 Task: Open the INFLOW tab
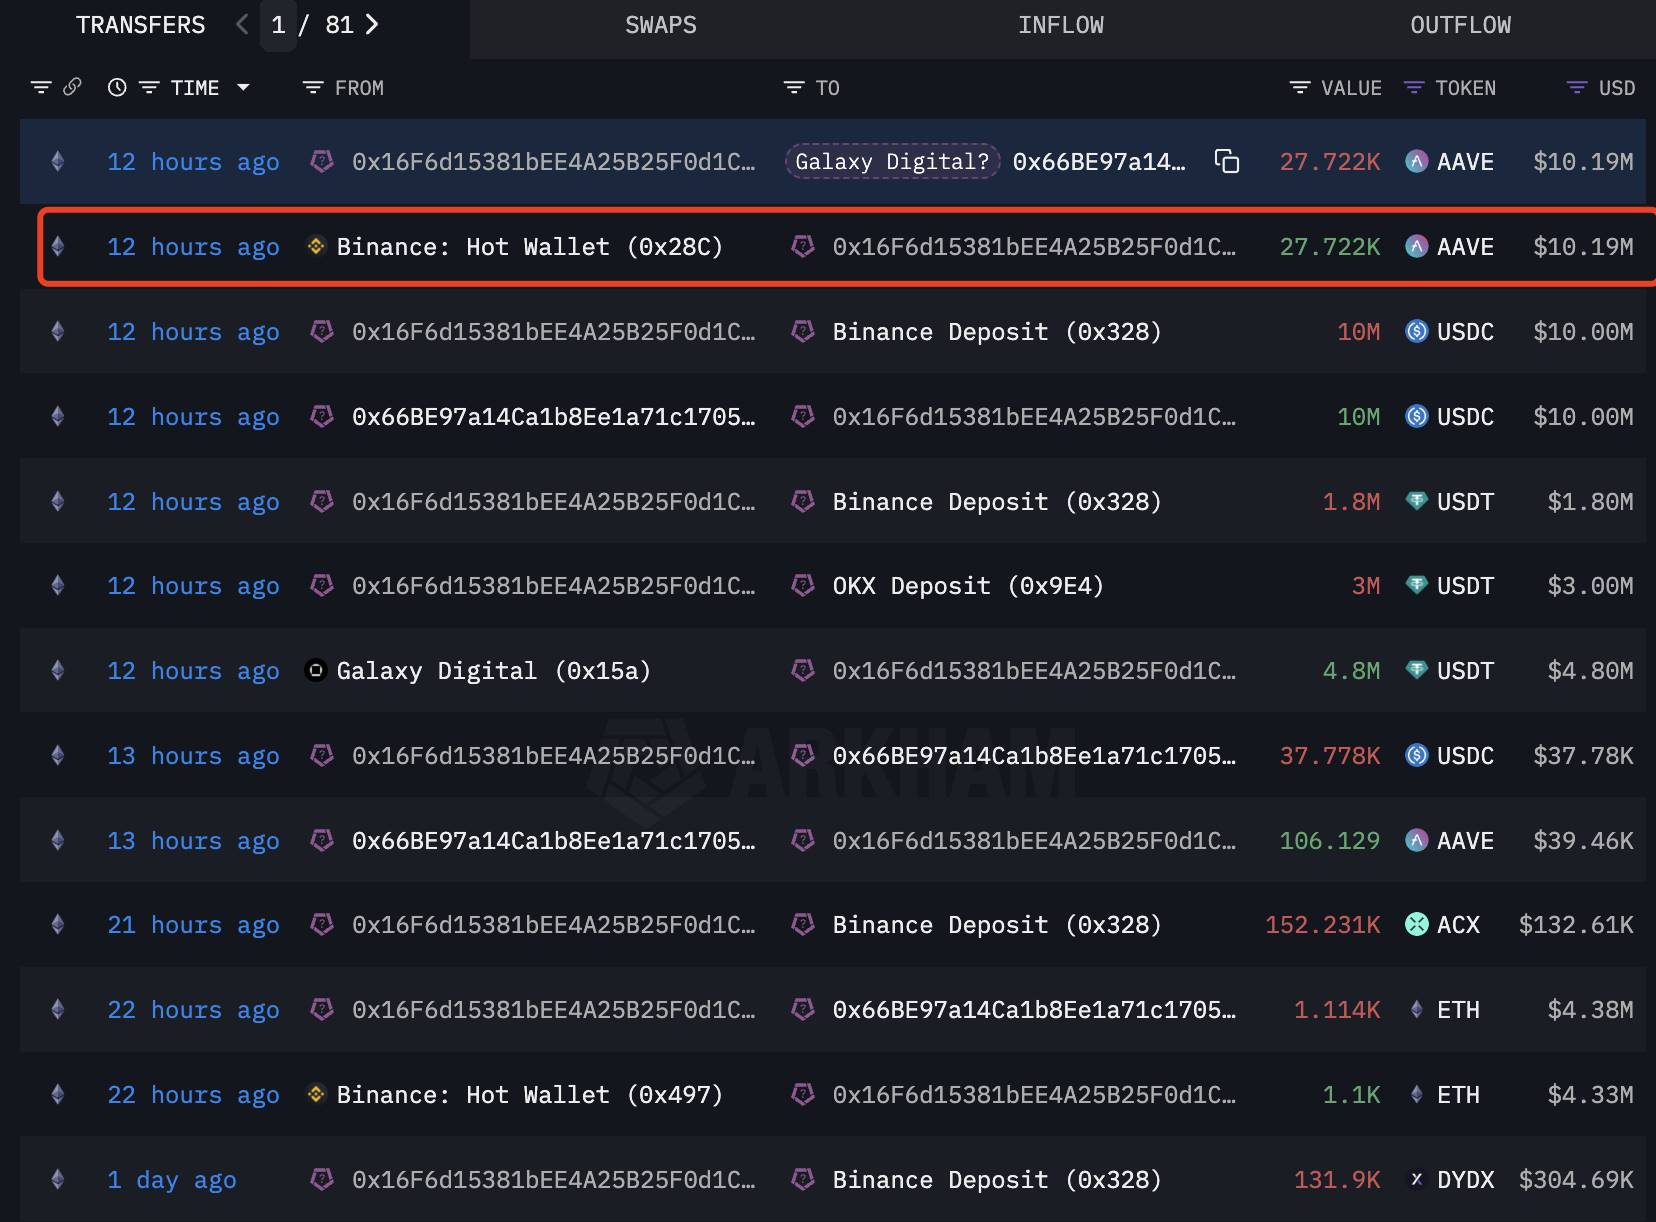click(1061, 26)
